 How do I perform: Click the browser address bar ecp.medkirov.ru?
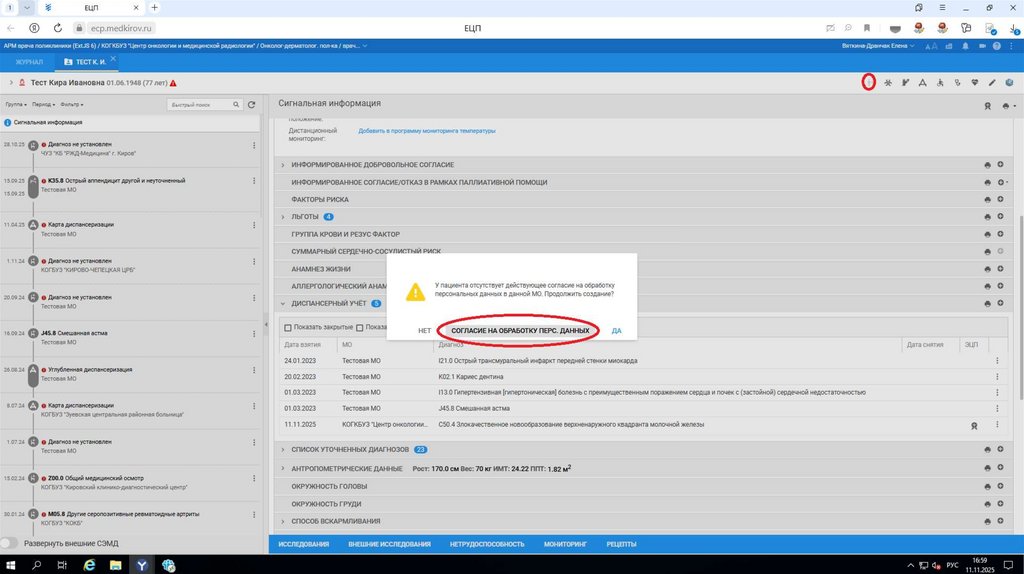click(121, 28)
